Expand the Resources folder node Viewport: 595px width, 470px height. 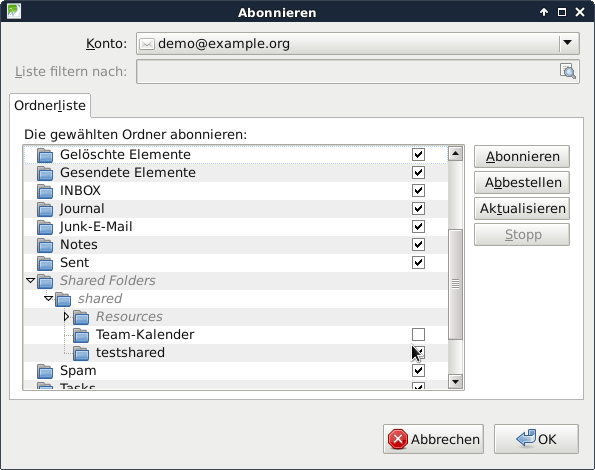tap(66, 316)
